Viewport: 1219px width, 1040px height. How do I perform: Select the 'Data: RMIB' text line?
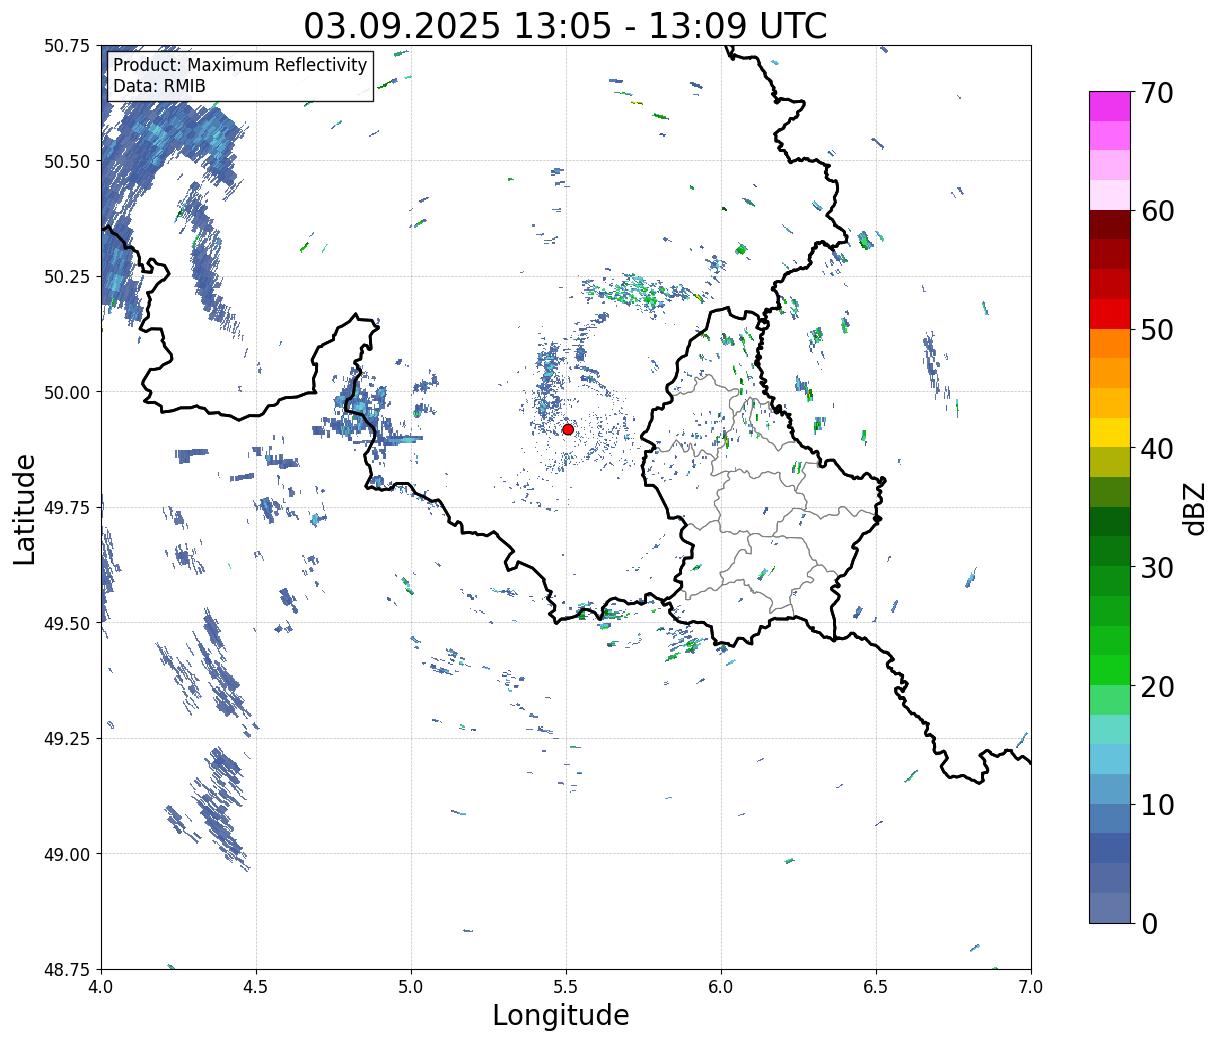(x=159, y=86)
